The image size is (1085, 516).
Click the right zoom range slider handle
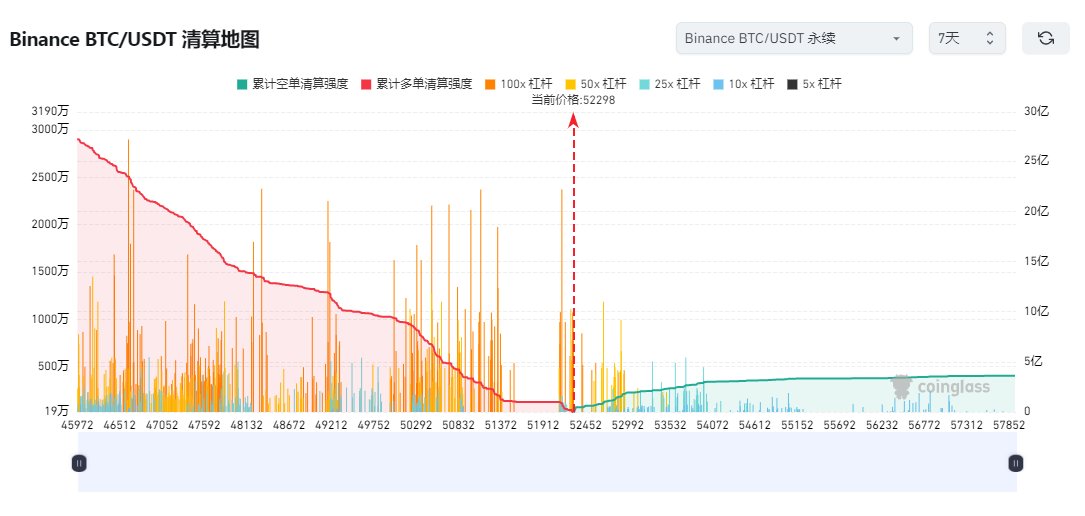pyautogui.click(x=1015, y=463)
